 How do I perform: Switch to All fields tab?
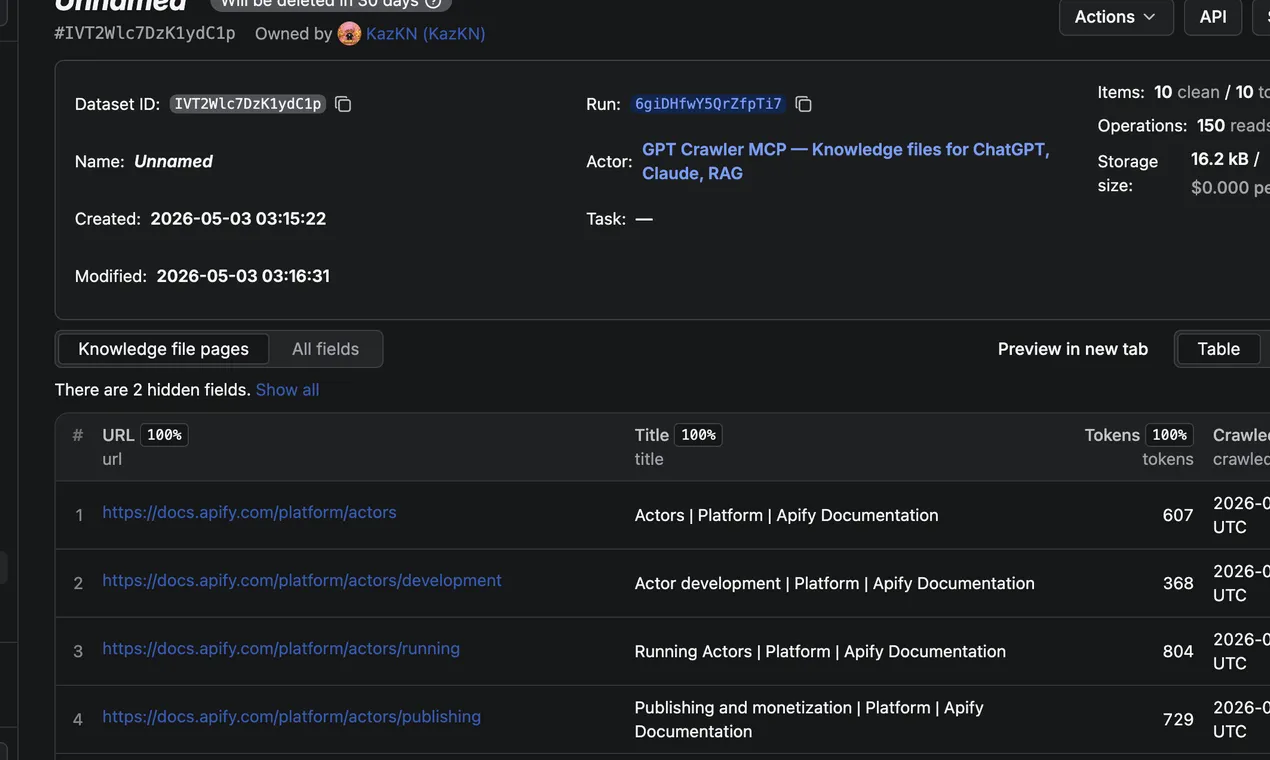pyautogui.click(x=325, y=349)
